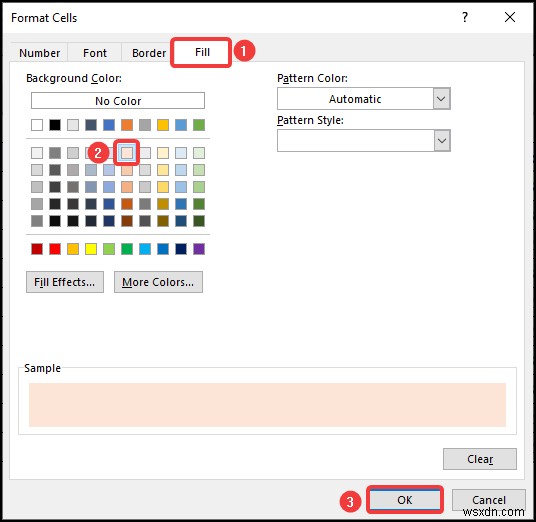Image resolution: width=536 pixels, height=522 pixels.
Task: Select the green theme color swatch in top row
Action: 199,125
